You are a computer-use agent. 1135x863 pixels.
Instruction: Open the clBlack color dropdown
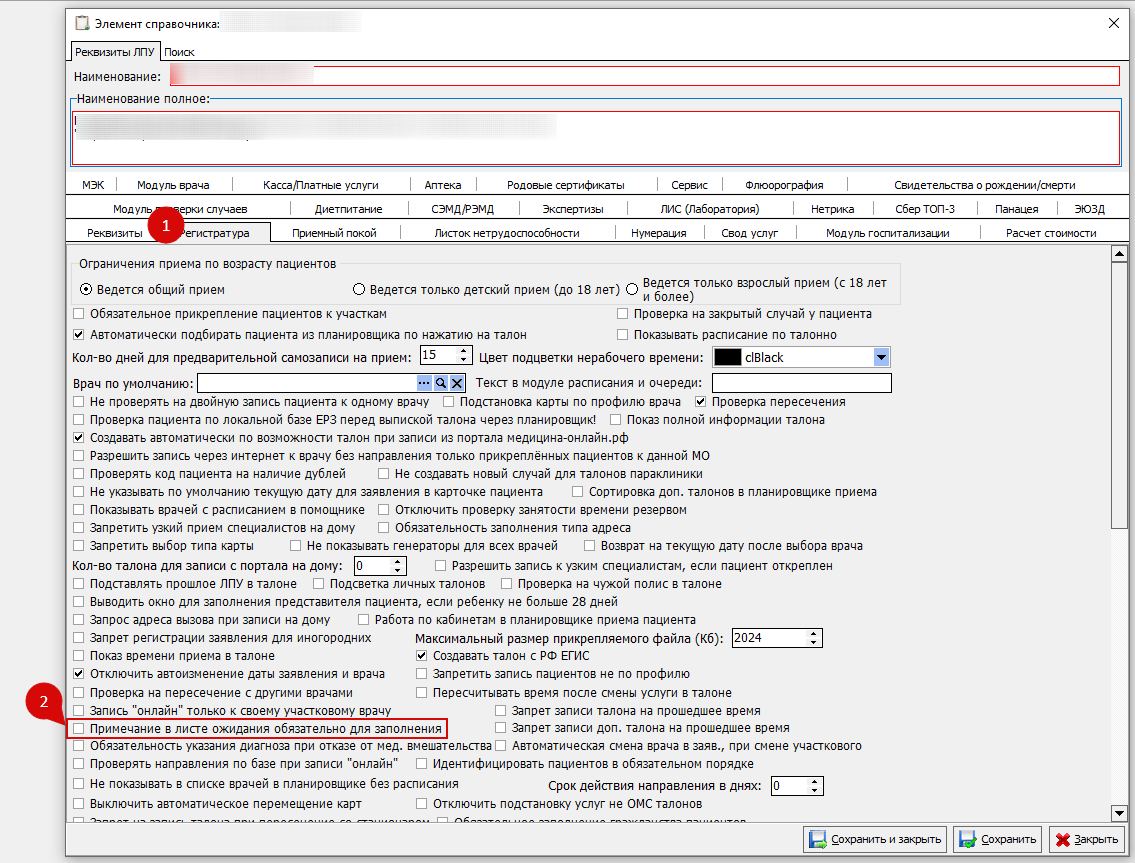(881, 357)
